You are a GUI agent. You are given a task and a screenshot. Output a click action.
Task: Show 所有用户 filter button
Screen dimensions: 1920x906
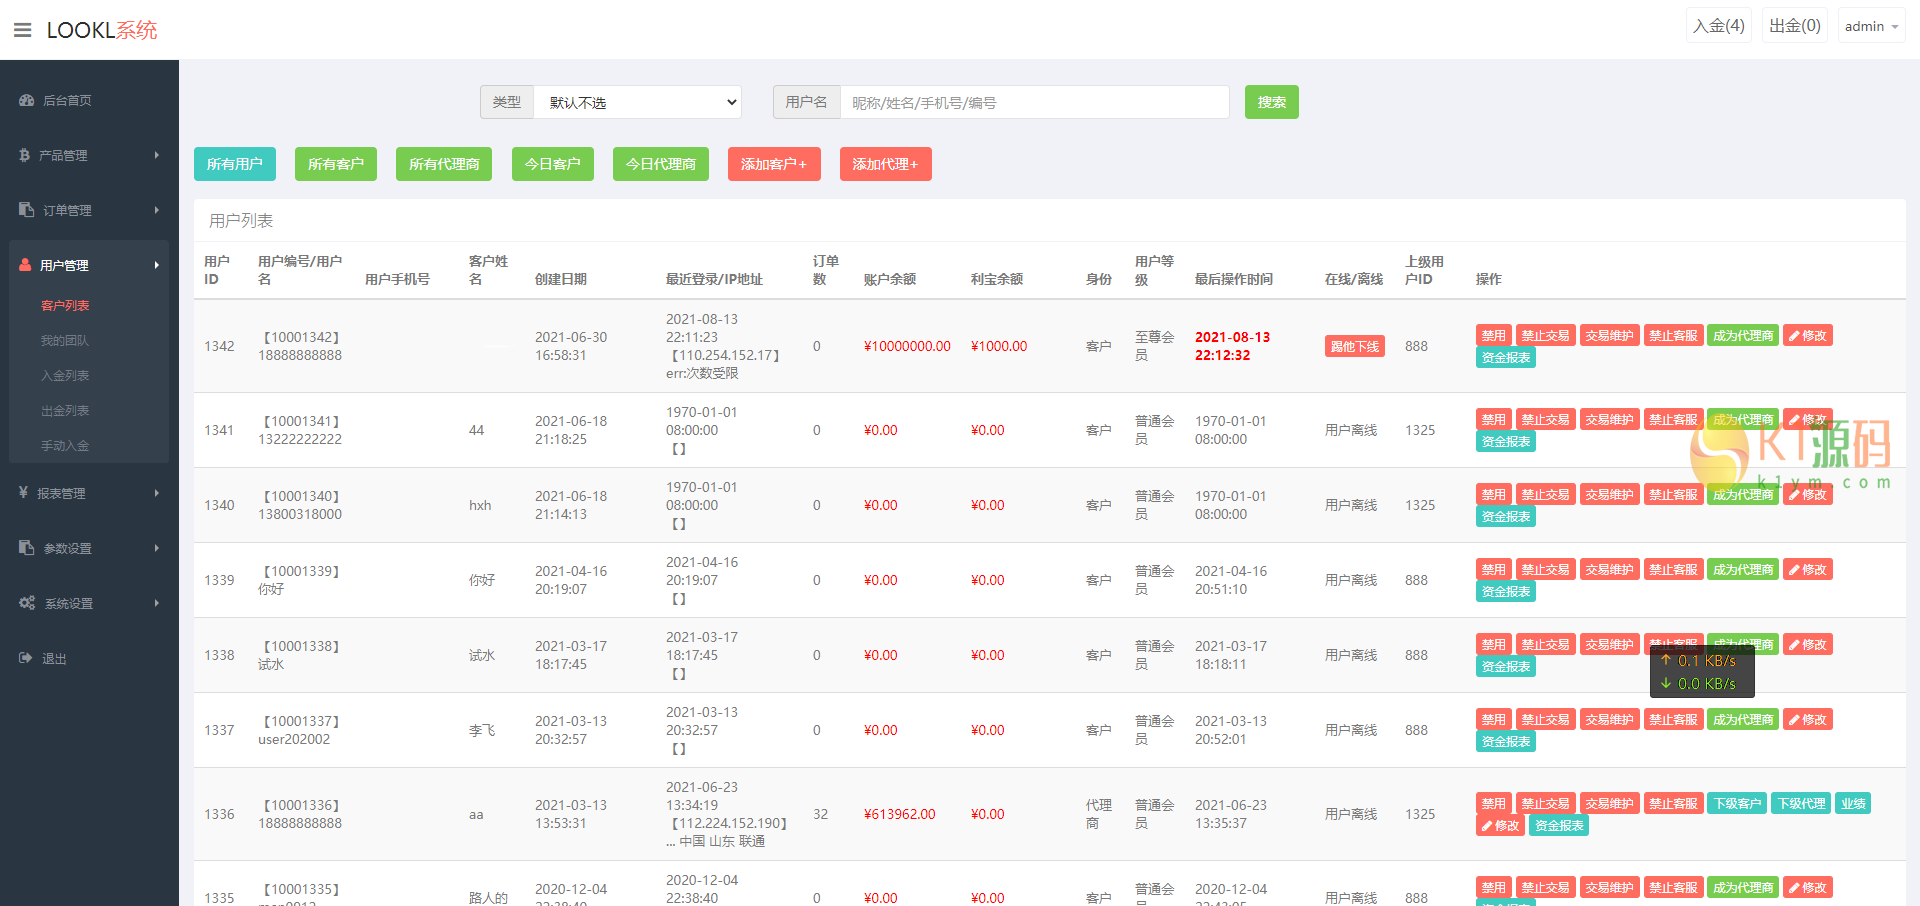235,164
